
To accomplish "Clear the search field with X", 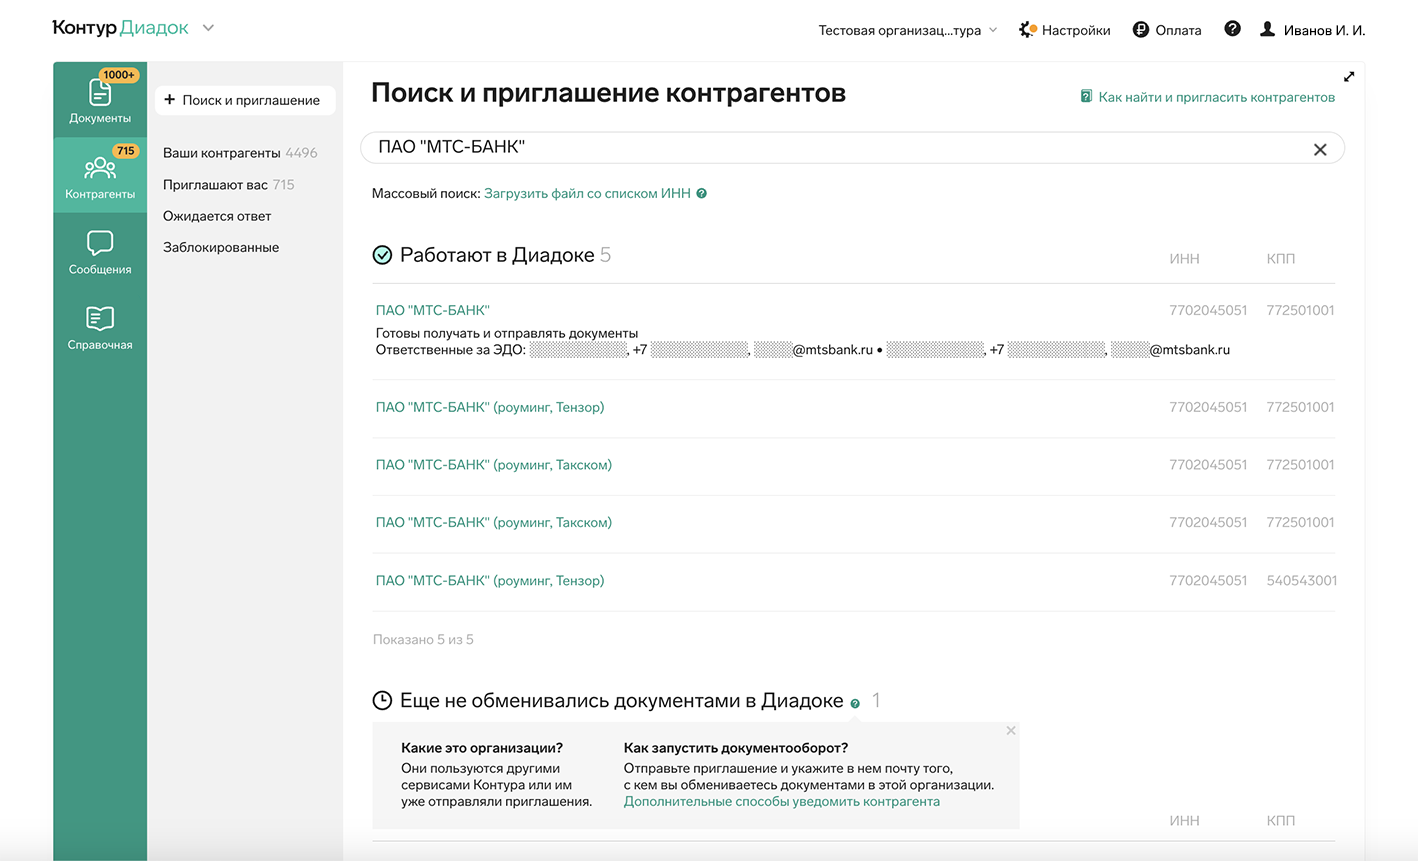I will pyautogui.click(x=1320, y=149).
